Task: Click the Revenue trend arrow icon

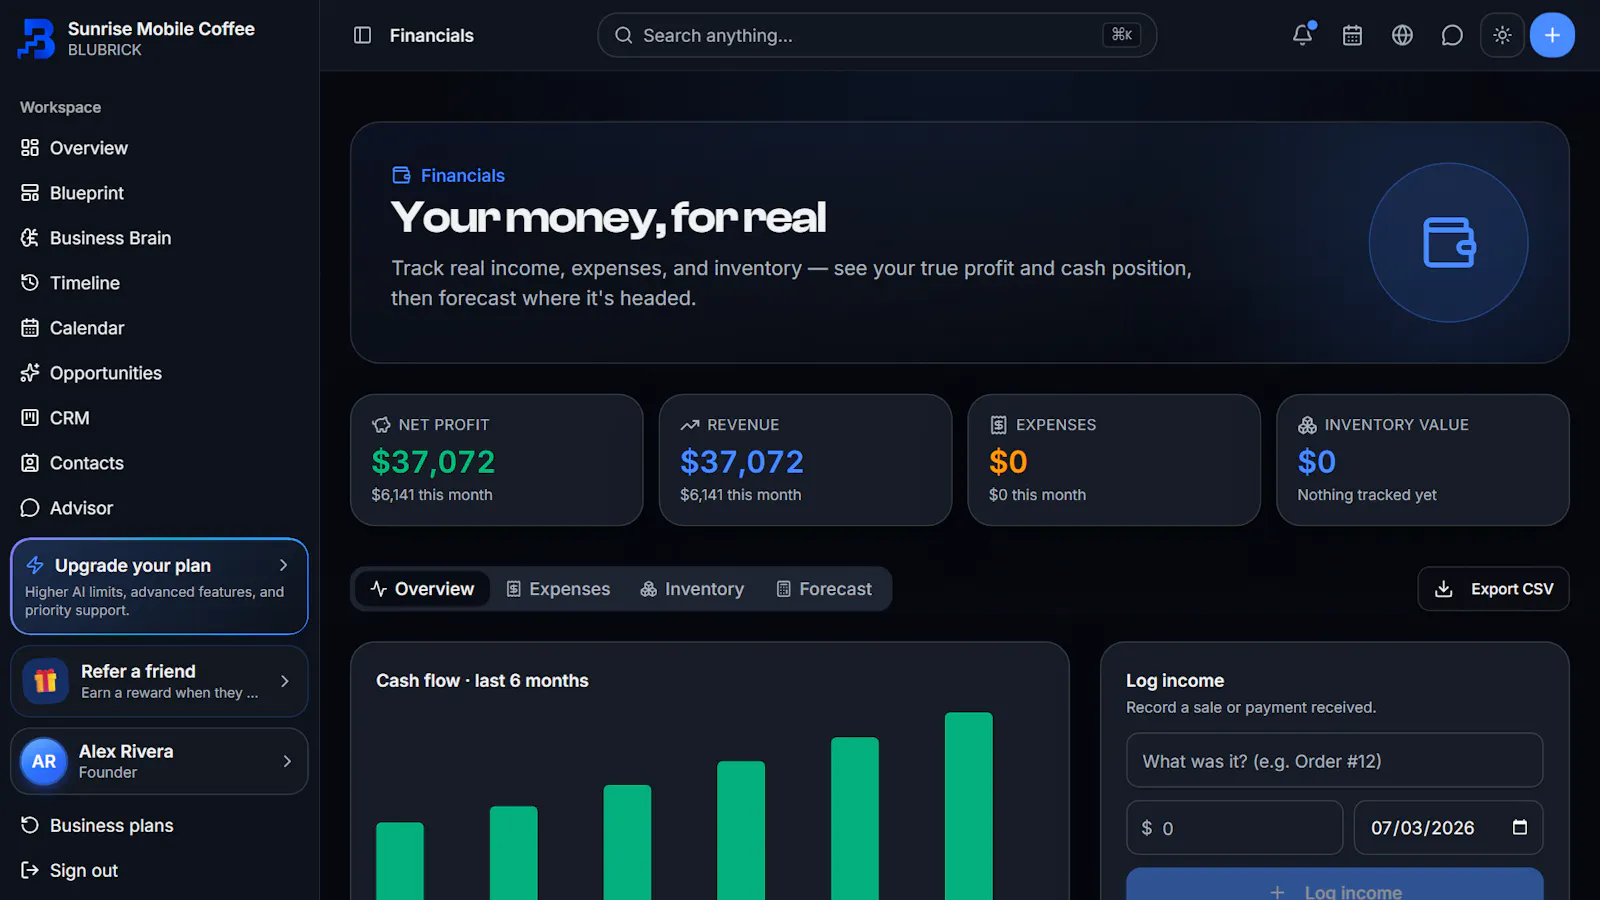Action: click(690, 425)
